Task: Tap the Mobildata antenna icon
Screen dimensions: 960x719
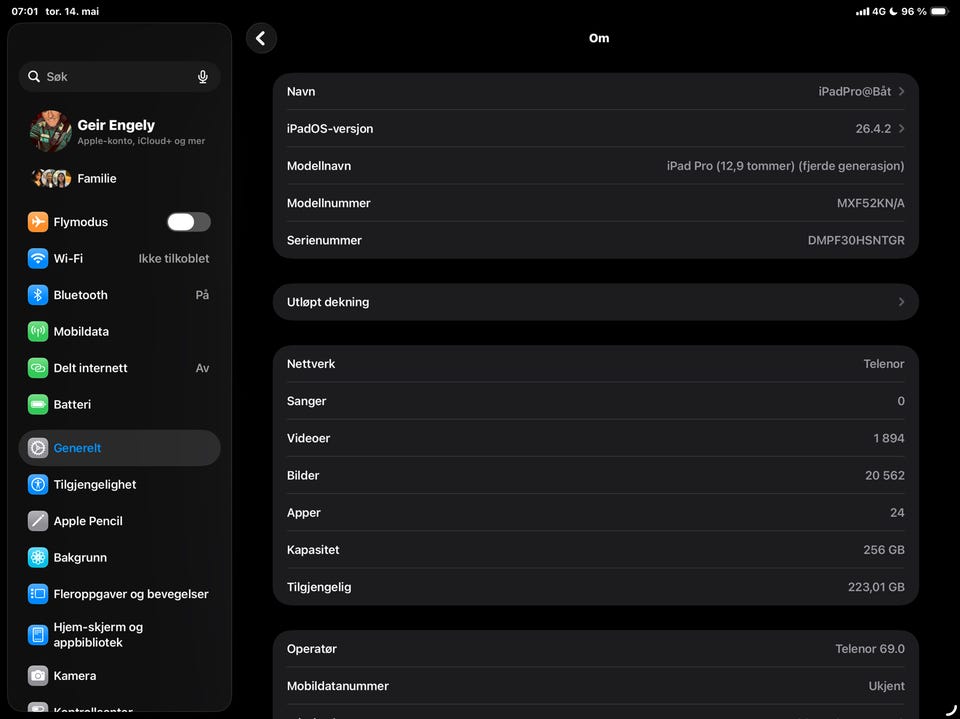Action: click(x=38, y=331)
